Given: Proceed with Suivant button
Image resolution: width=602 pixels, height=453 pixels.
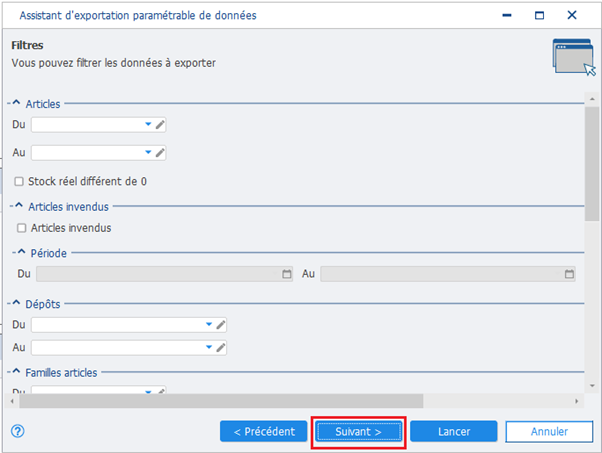Looking at the screenshot, I should tap(359, 432).
